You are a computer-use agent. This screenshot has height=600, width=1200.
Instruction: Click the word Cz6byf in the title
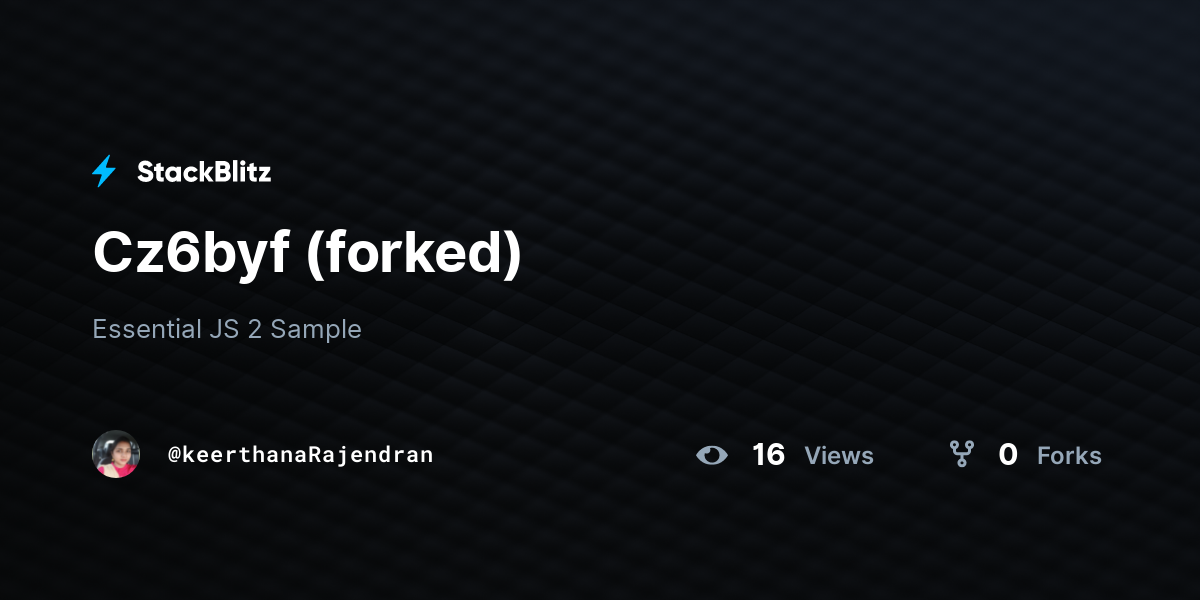point(191,254)
